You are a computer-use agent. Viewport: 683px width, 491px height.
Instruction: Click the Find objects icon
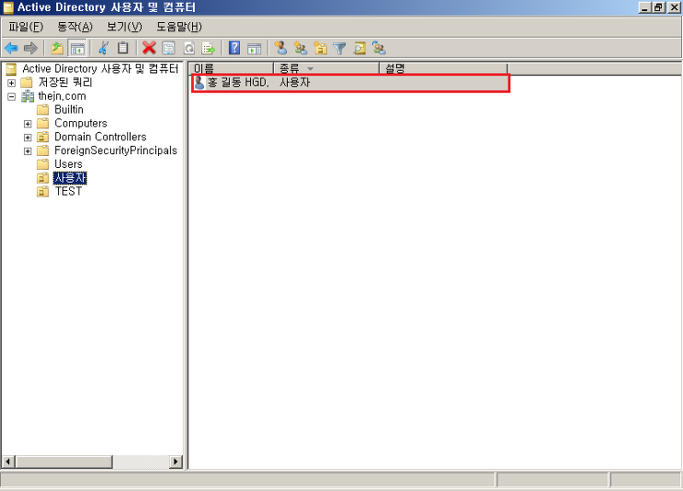tap(359, 48)
